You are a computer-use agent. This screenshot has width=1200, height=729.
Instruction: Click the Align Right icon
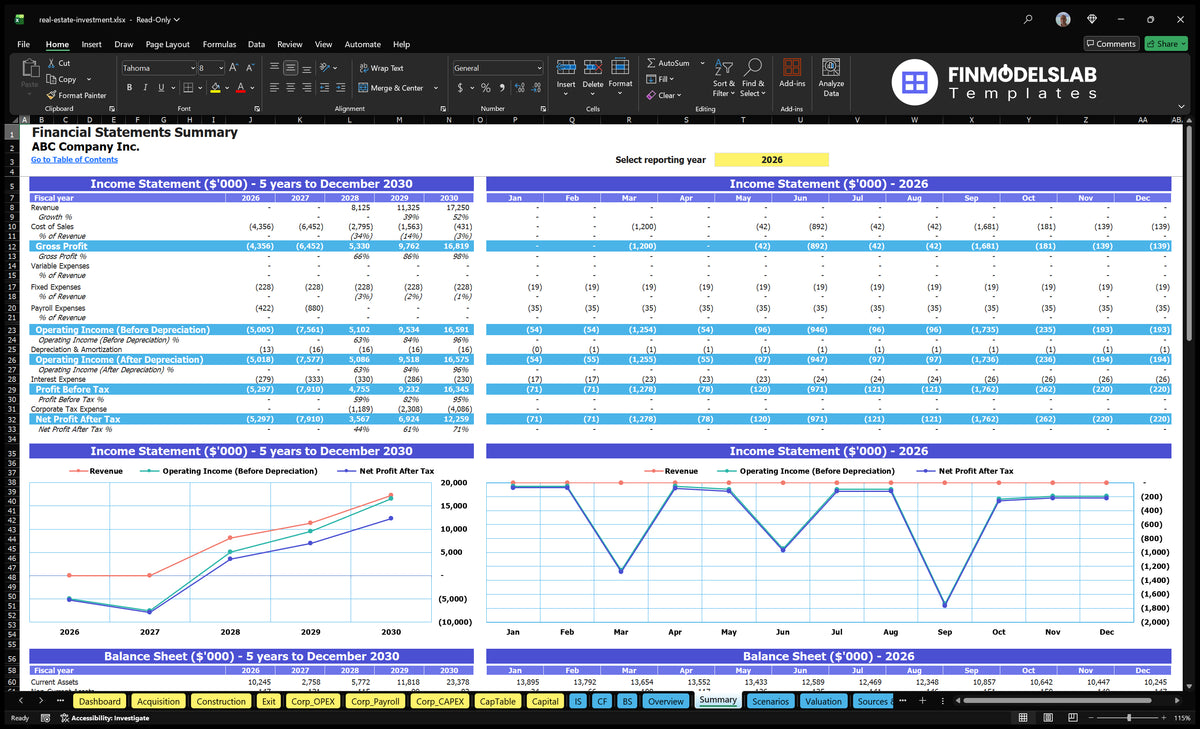point(307,87)
